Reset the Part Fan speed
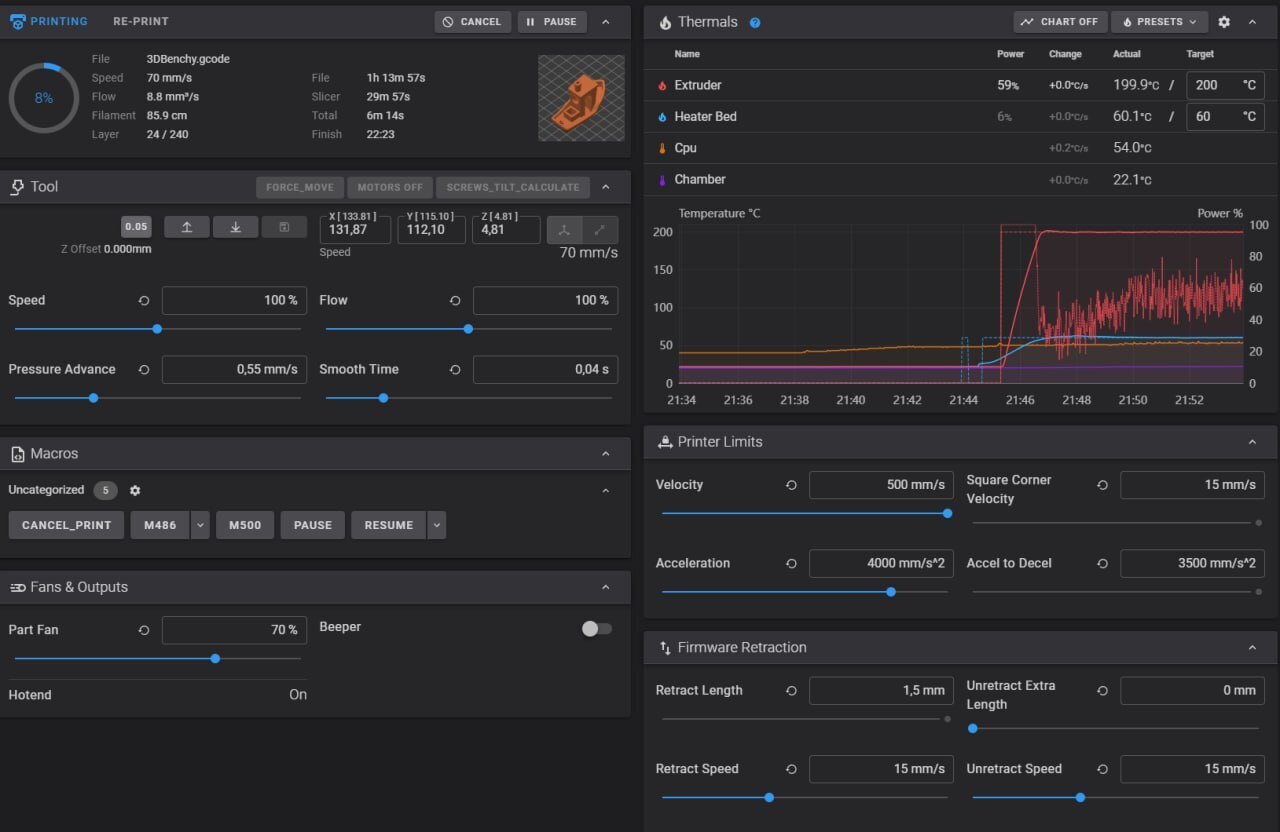The image size is (1280, 832). (144, 630)
